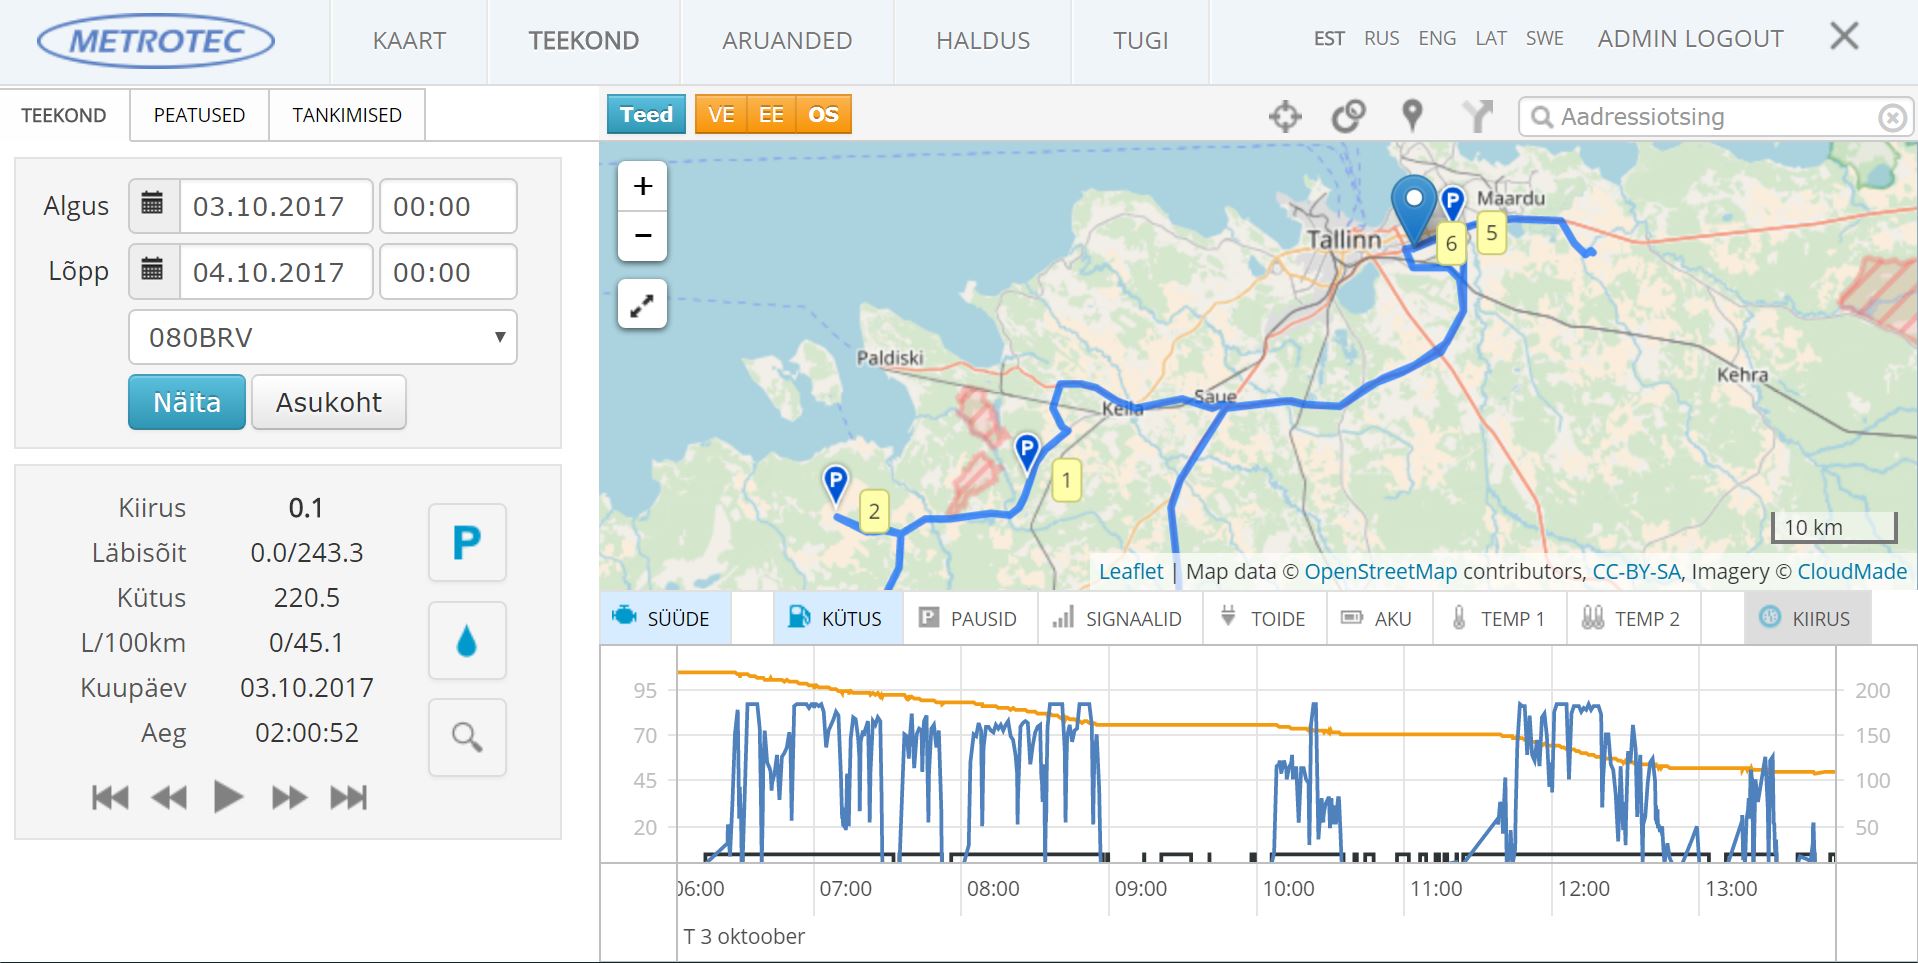Enable the PAUSID graph layer
1918x963 pixels.
969,619
